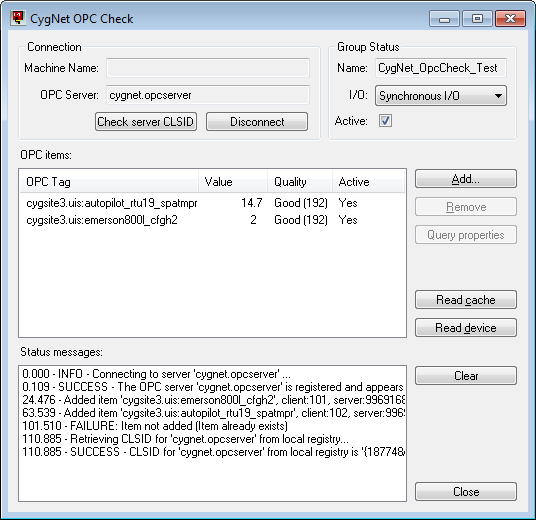536x520 pixels.
Task: Clear the status messages
Action: click(466, 376)
